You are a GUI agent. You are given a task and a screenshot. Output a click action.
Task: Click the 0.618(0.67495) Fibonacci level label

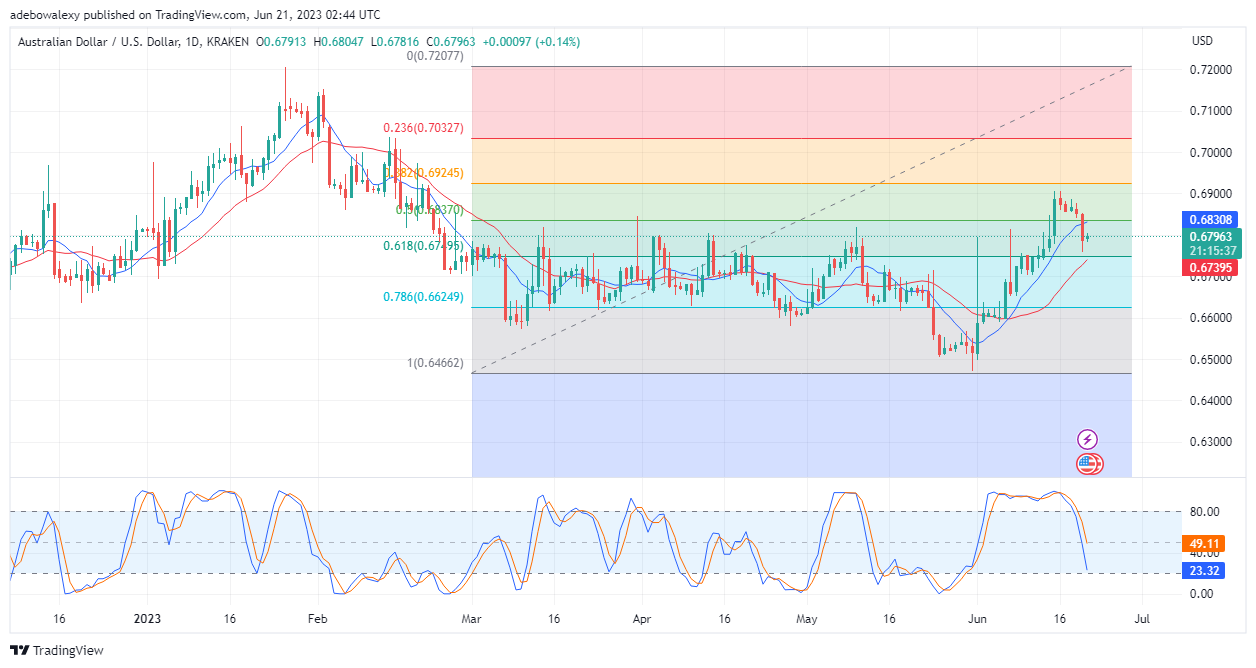425,246
